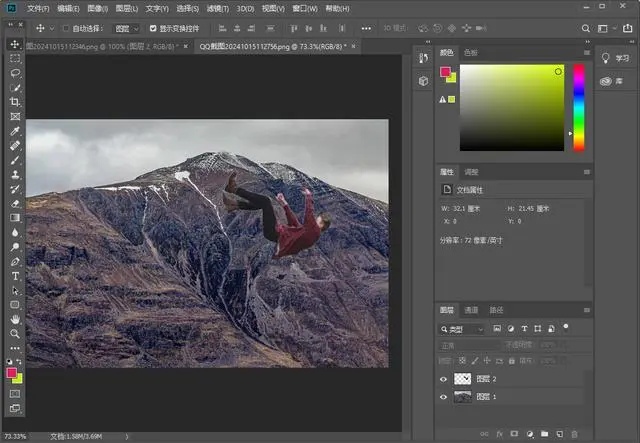Uncheck the 显示变换控件 checkbox
The image size is (640, 443).
pos(152,29)
